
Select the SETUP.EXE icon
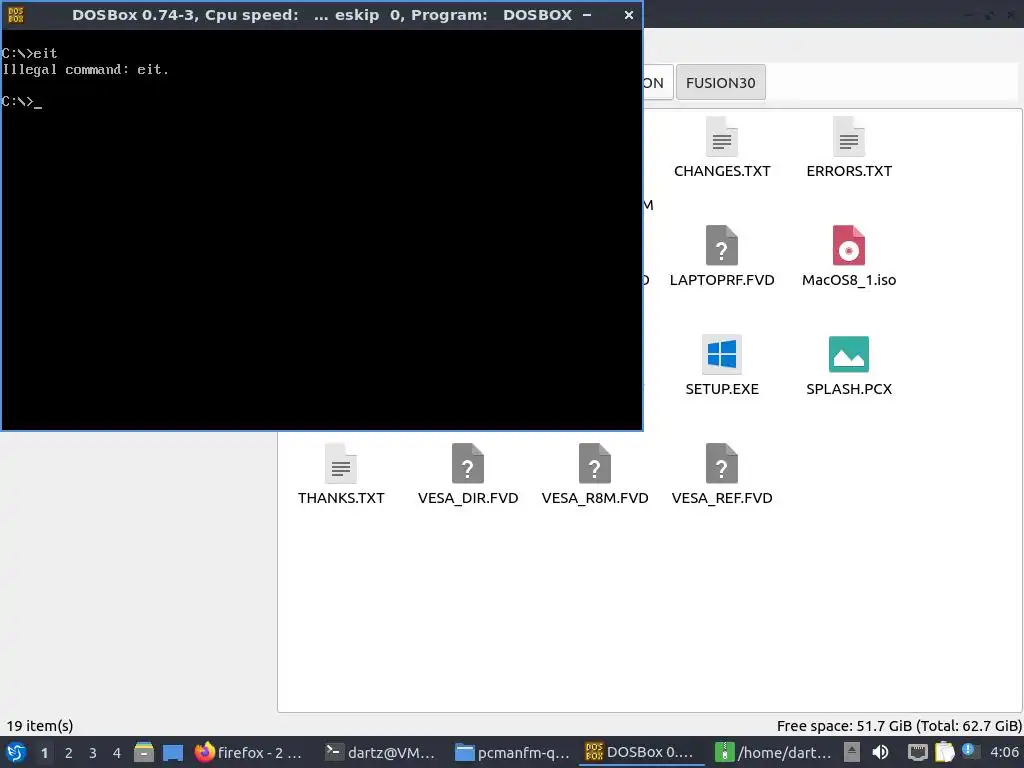[722, 355]
